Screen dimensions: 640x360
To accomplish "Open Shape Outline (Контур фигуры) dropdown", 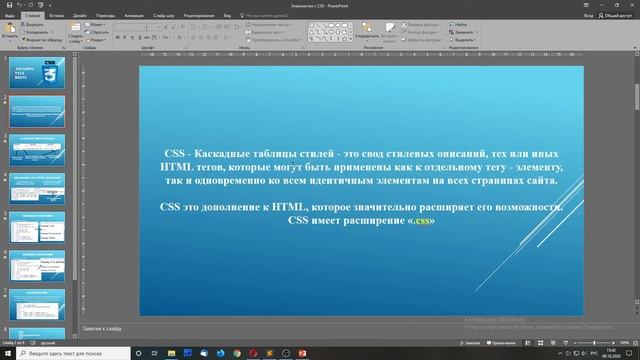I will [x=420, y=32].
